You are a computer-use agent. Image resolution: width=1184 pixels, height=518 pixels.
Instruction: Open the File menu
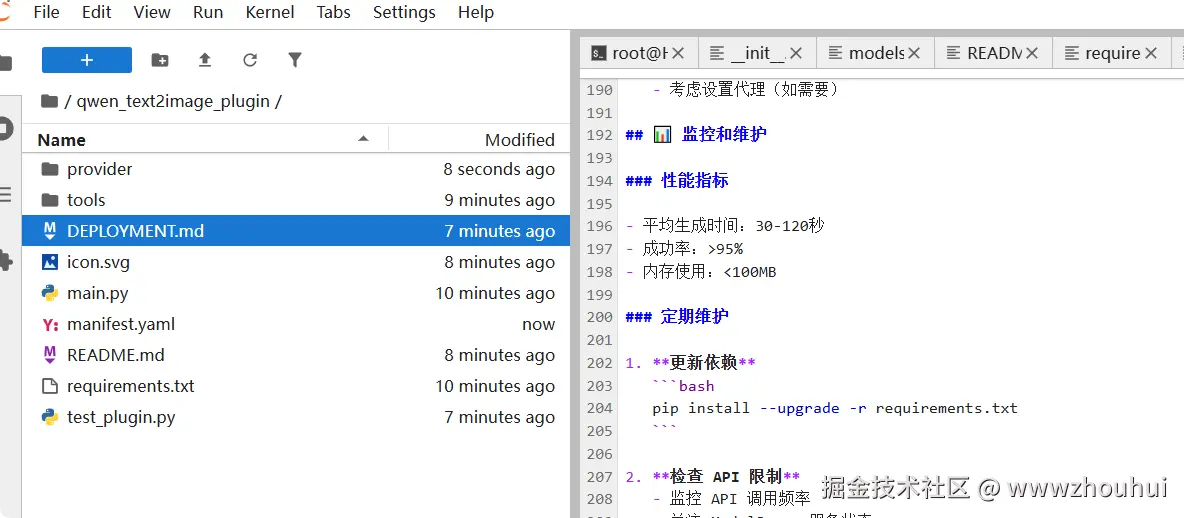pyautogui.click(x=47, y=13)
